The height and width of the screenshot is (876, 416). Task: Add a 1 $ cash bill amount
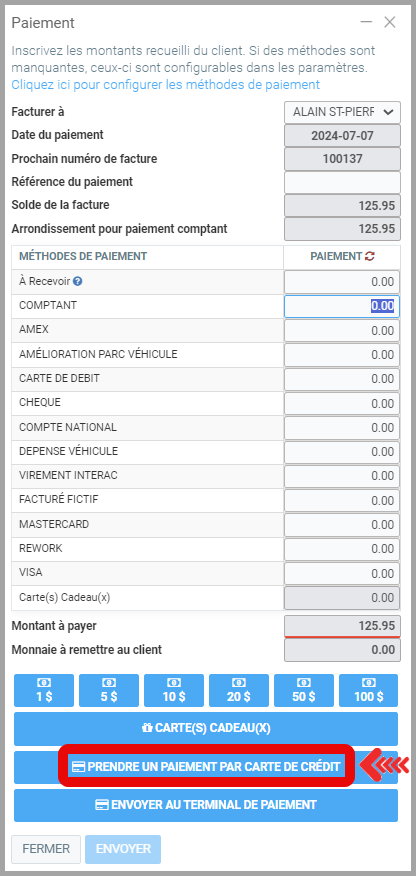click(x=44, y=691)
